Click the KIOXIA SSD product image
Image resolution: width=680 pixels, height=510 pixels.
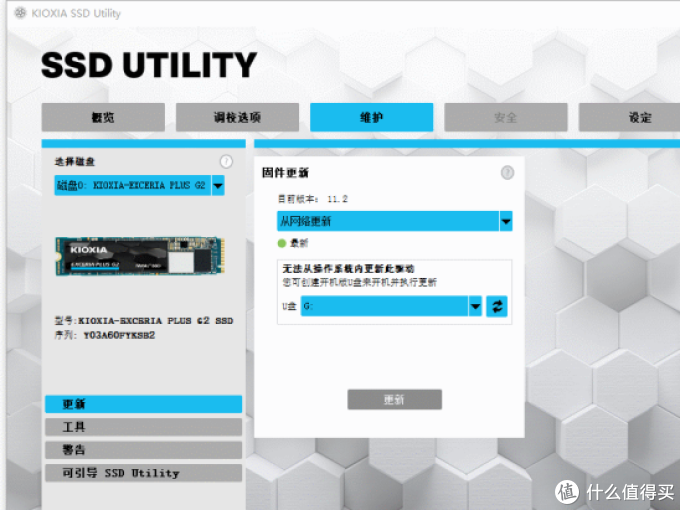pyautogui.click(x=140, y=256)
